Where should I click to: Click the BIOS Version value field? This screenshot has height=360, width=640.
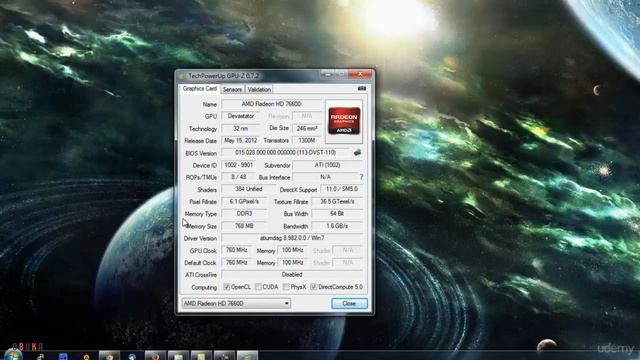(x=286, y=153)
